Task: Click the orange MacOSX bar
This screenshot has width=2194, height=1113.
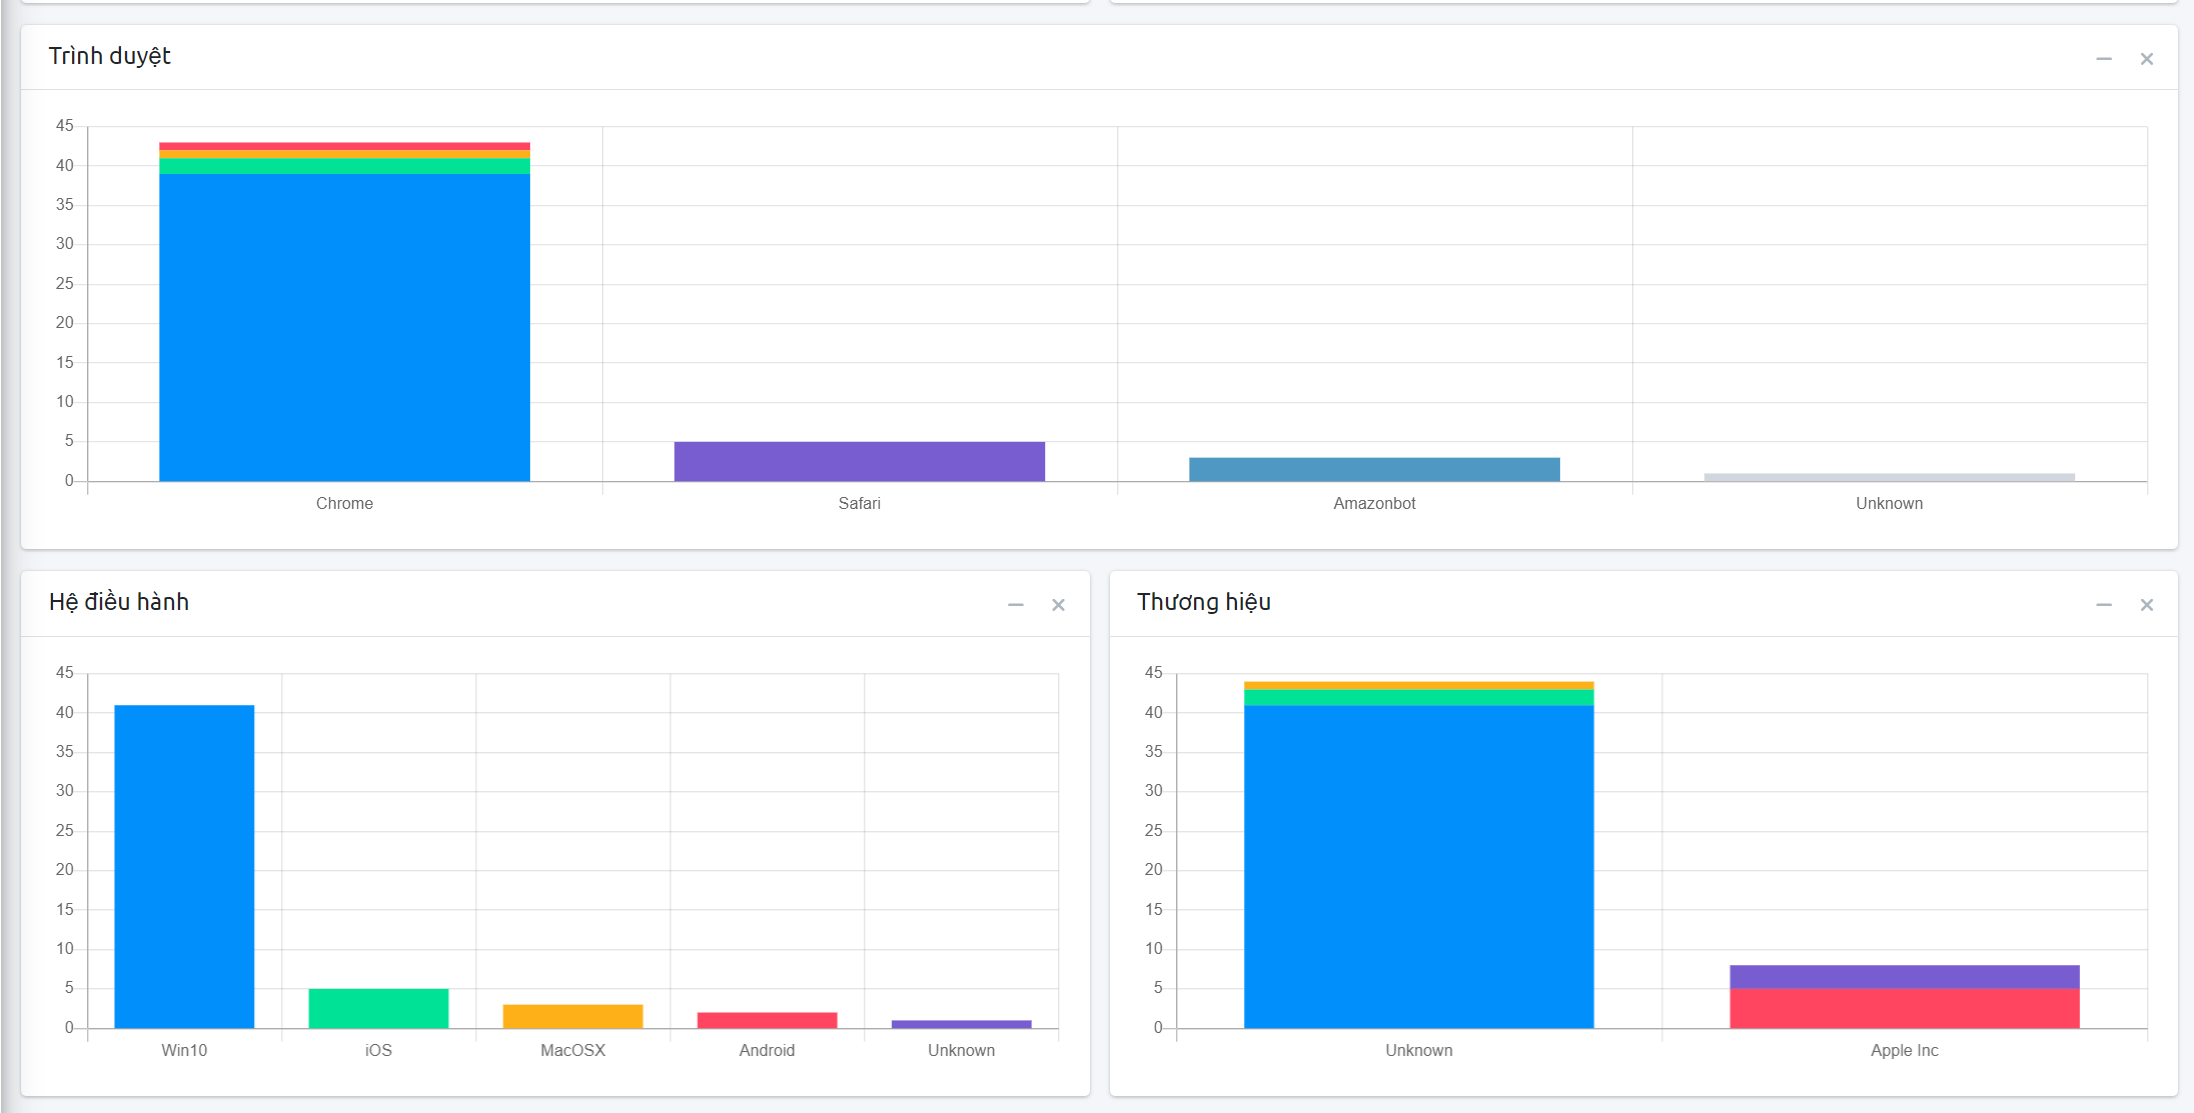Action: [x=572, y=1016]
